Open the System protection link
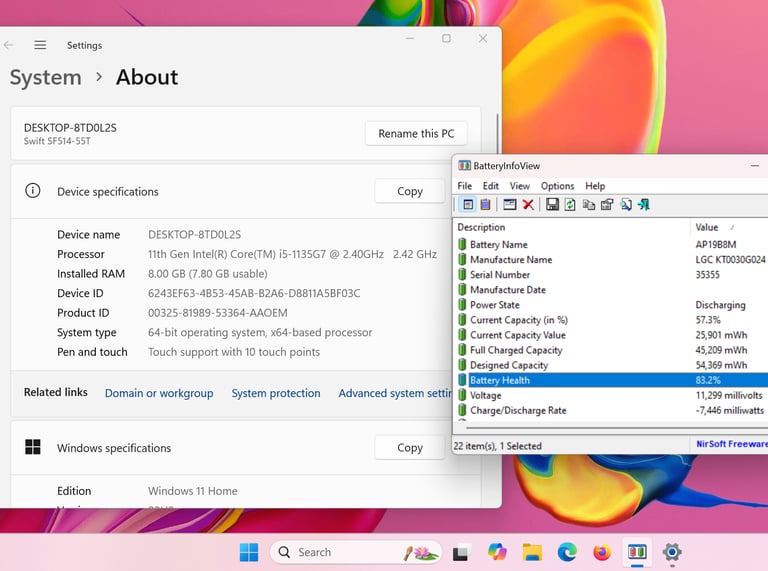 (x=276, y=393)
